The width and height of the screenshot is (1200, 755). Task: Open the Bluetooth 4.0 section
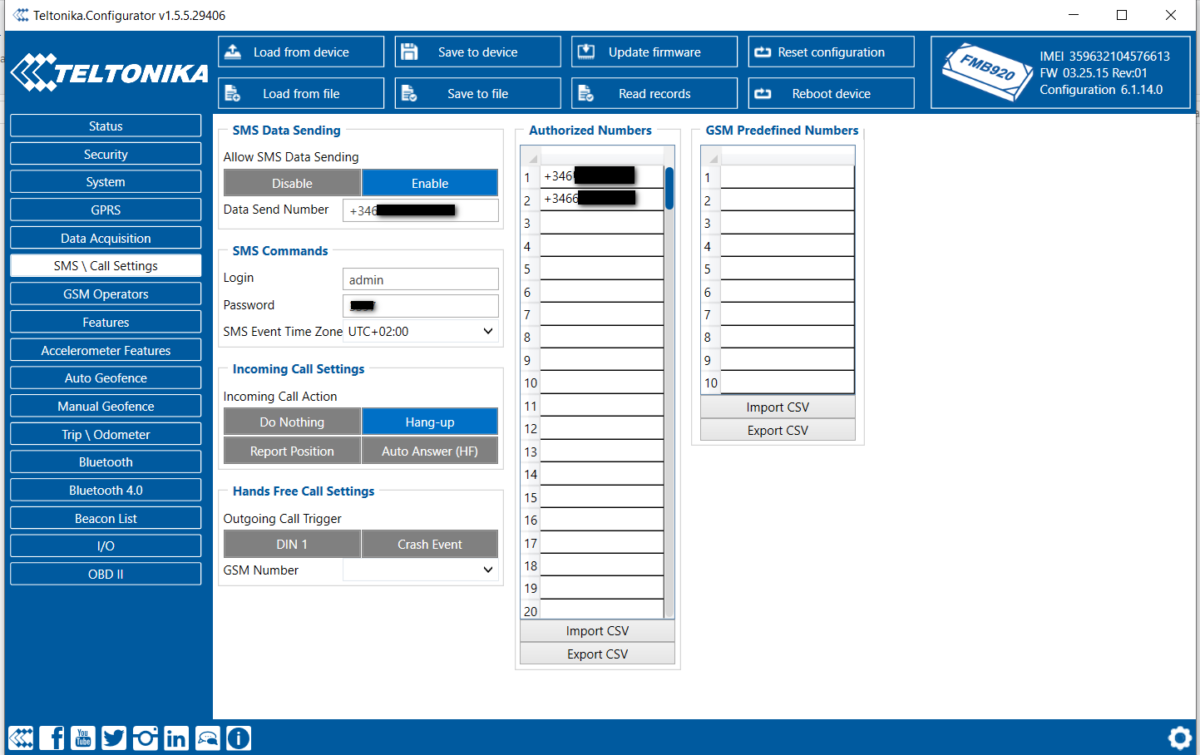pyautogui.click(x=105, y=490)
